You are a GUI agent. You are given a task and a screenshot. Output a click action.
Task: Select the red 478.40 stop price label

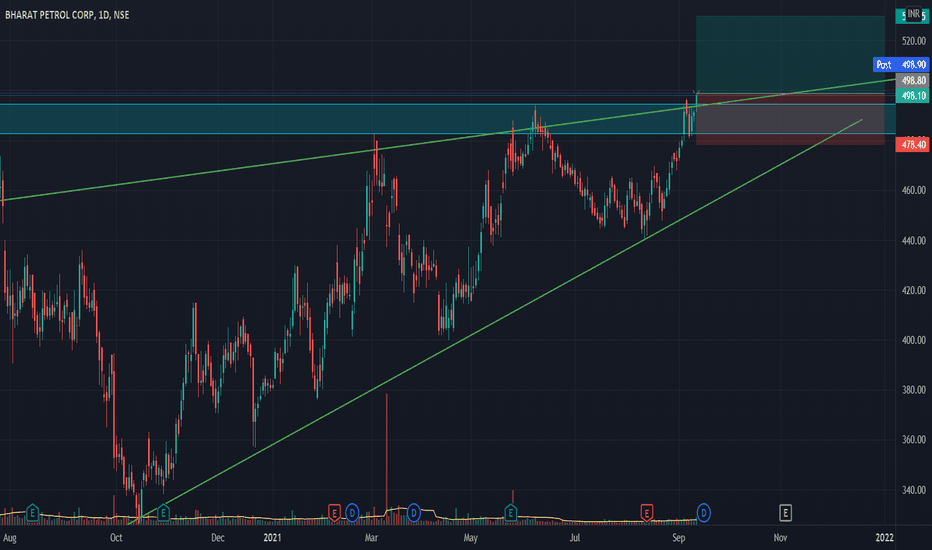912,144
